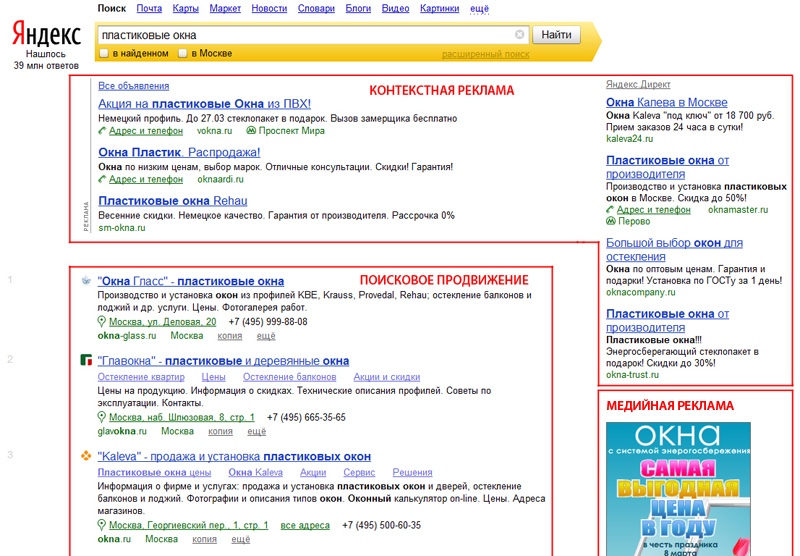Open the result 'Окна Гласс - пластиковые окна'
800x556 pixels.
pos(191,281)
